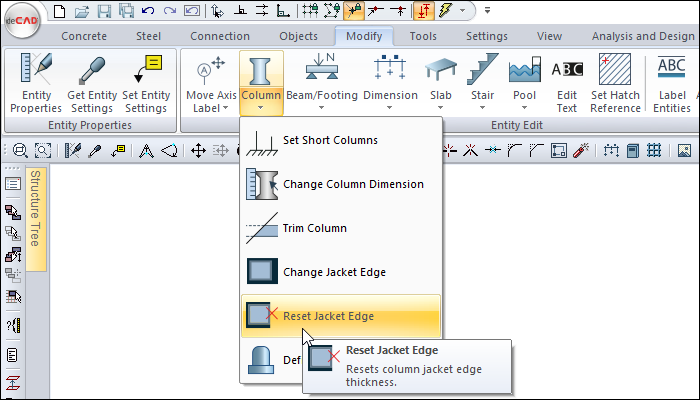Click the Set Entity Settings icon

point(146,72)
